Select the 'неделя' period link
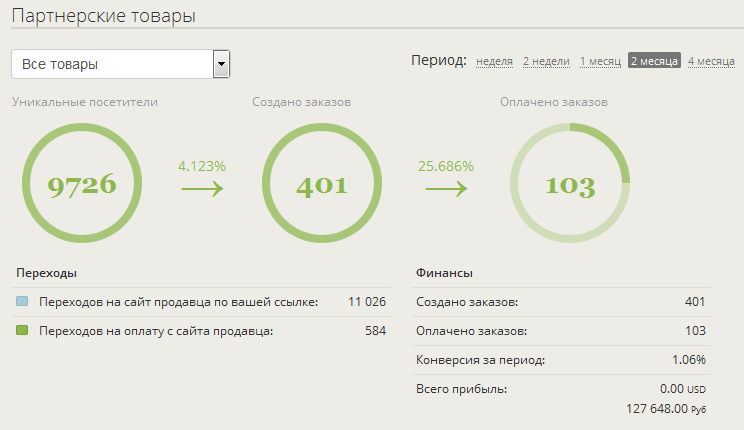Image resolution: width=744 pixels, height=430 pixels. 494,61
